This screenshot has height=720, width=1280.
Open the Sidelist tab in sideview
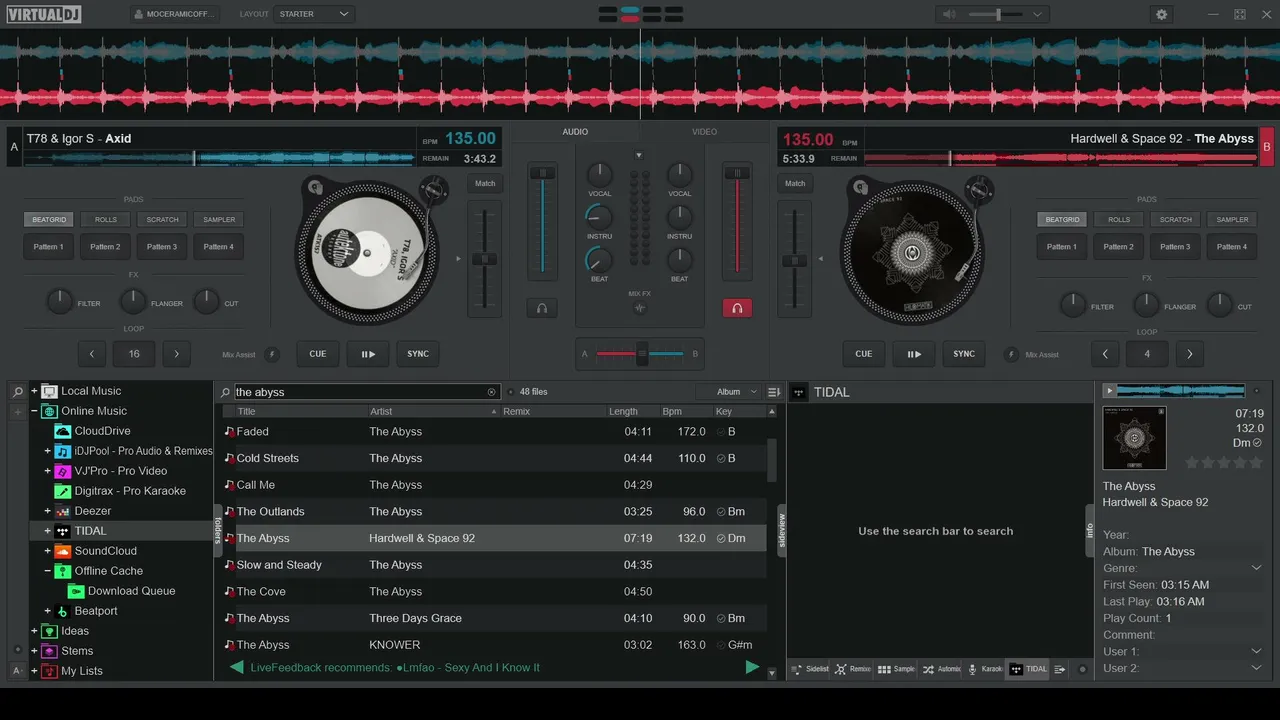[810, 669]
